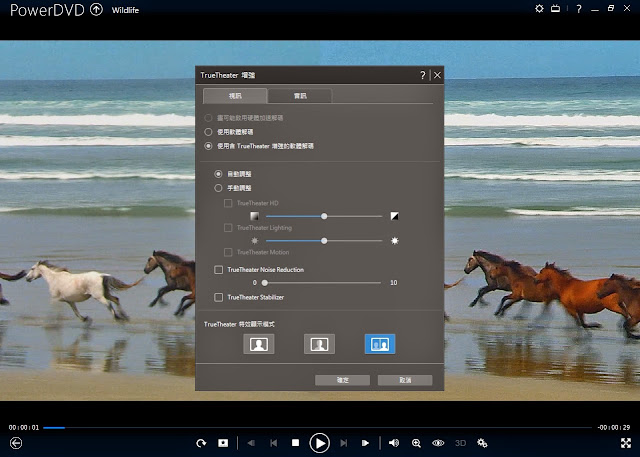
Task: Click high sharpness icon beside HD slider
Action: [394, 216]
